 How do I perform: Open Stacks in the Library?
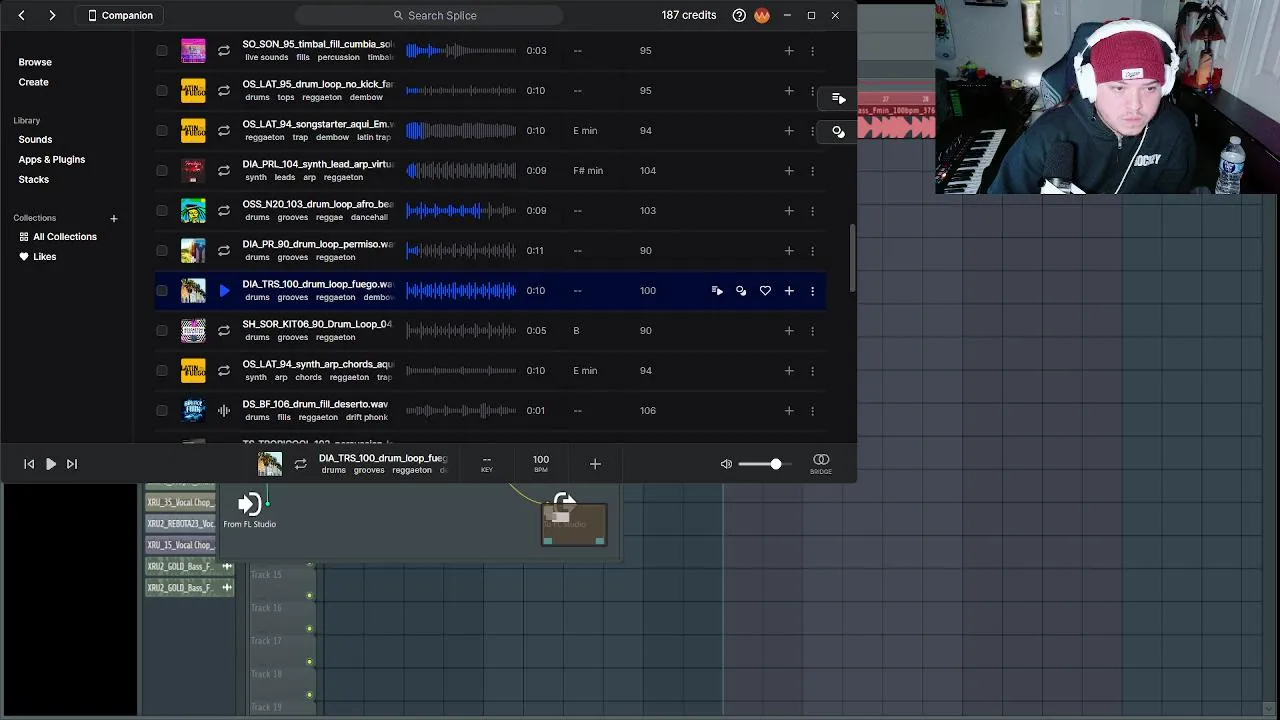pos(33,179)
